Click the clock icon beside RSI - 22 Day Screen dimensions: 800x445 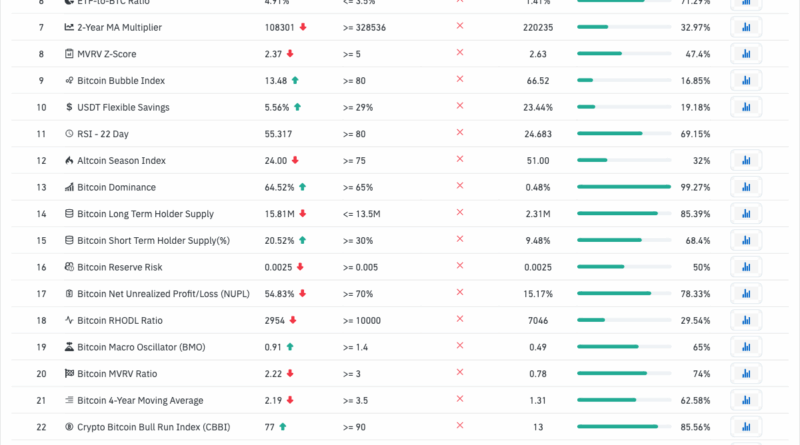[x=68, y=134]
